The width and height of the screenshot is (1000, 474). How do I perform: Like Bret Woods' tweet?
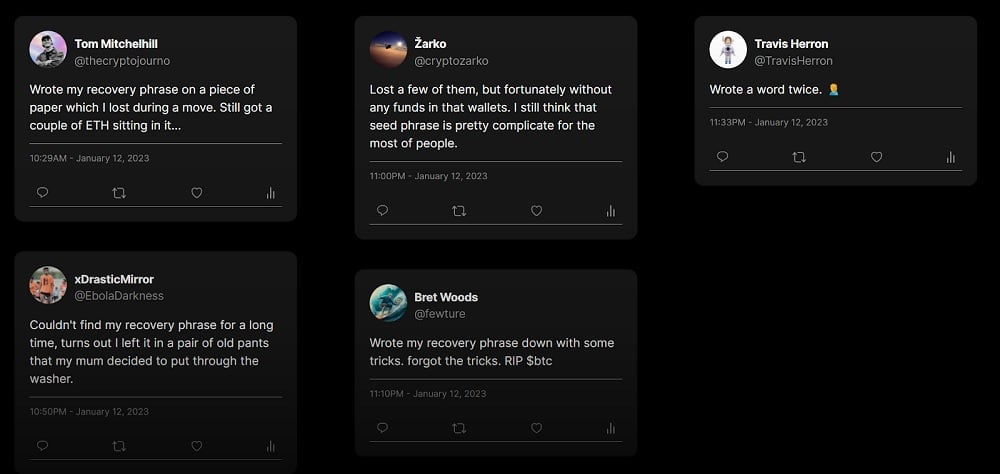pyautogui.click(x=536, y=428)
